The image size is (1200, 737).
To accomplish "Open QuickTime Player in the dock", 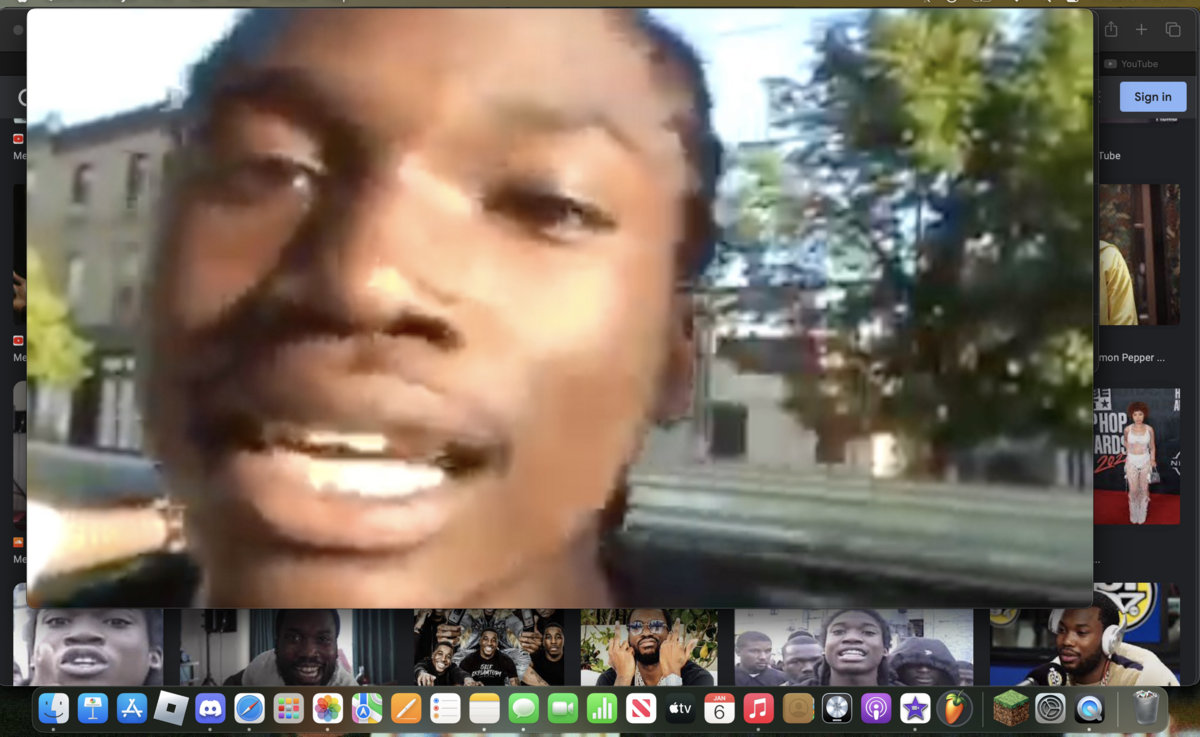I will 1089,708.
